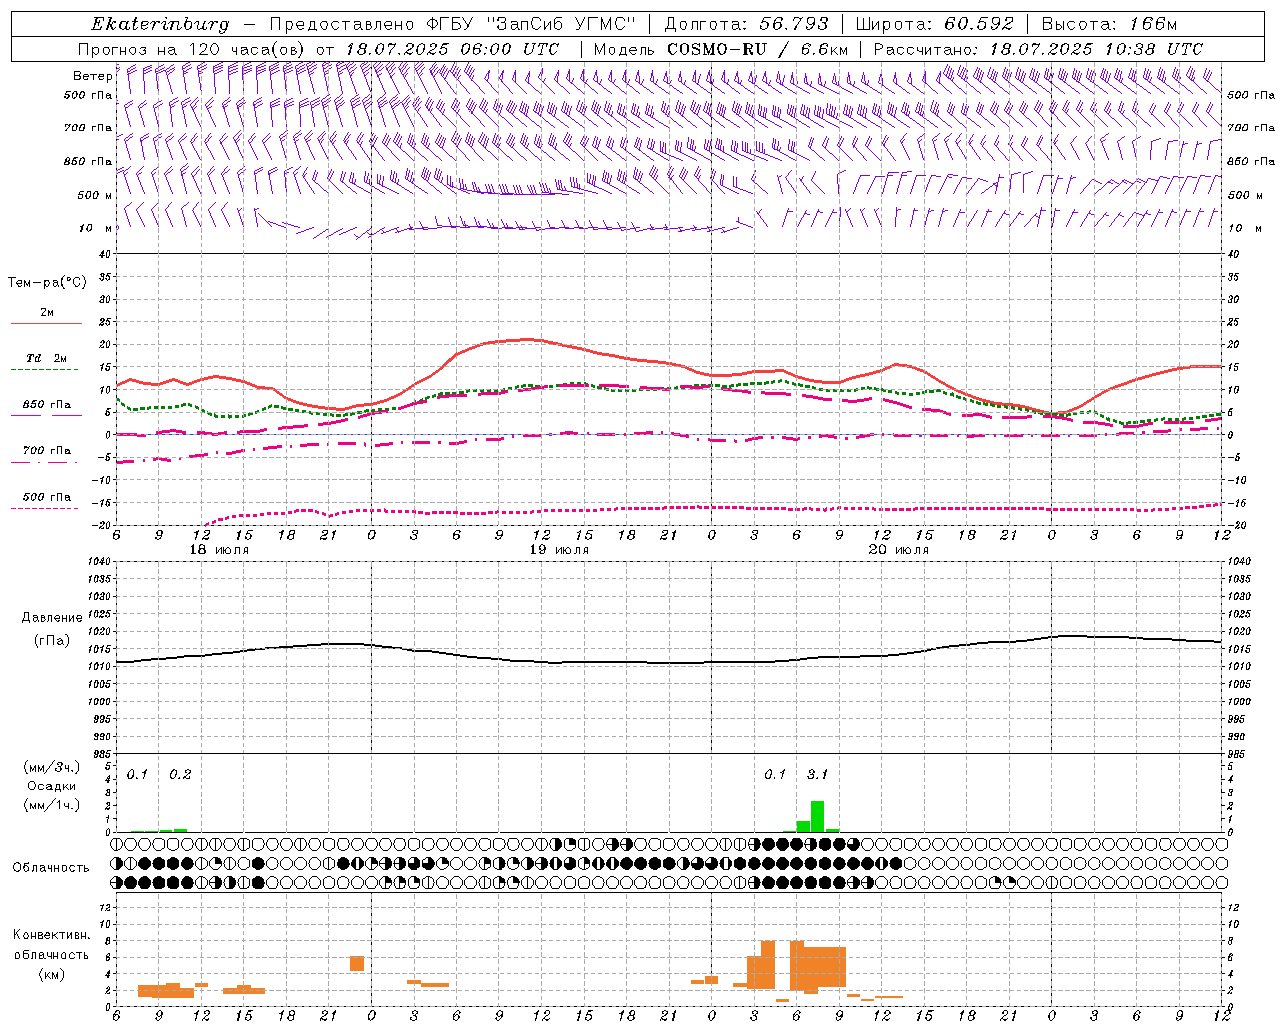Click the "Td 2м" dew point legend entry

point(46,358)
